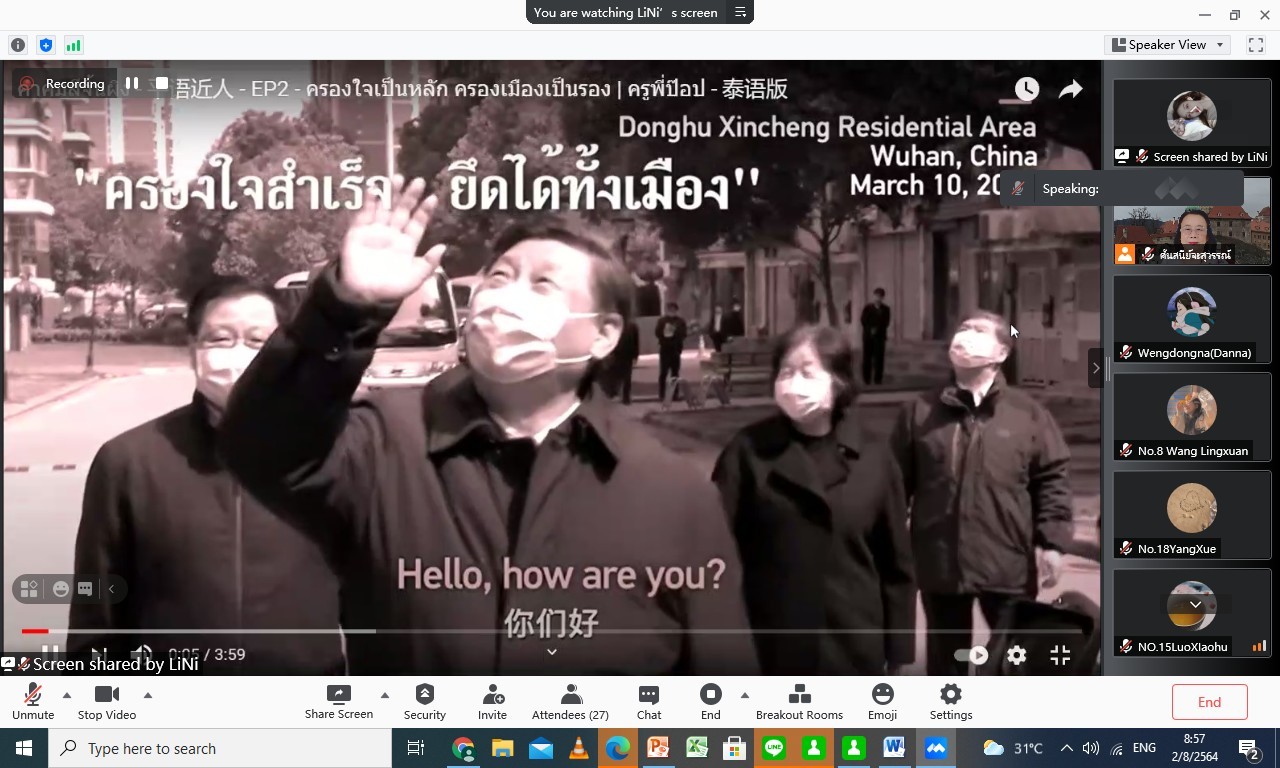Screen dimensions: 1280x768
Task: Pause the recording indicator
Action: point(132,83)
